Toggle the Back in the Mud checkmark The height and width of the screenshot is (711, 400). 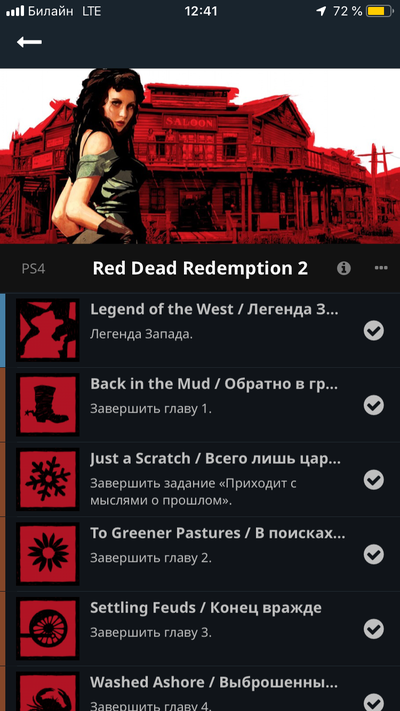[x=374, y=405]
